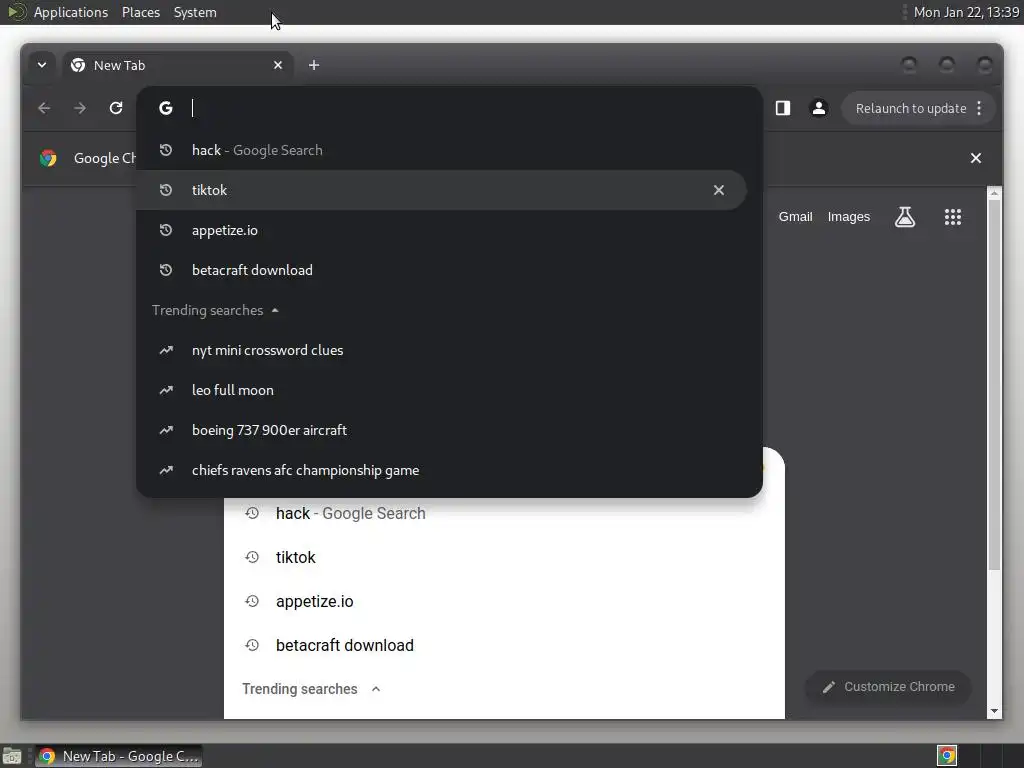
Task: Select boeing 737 900er aircraft trend
Action: (441, 430)
